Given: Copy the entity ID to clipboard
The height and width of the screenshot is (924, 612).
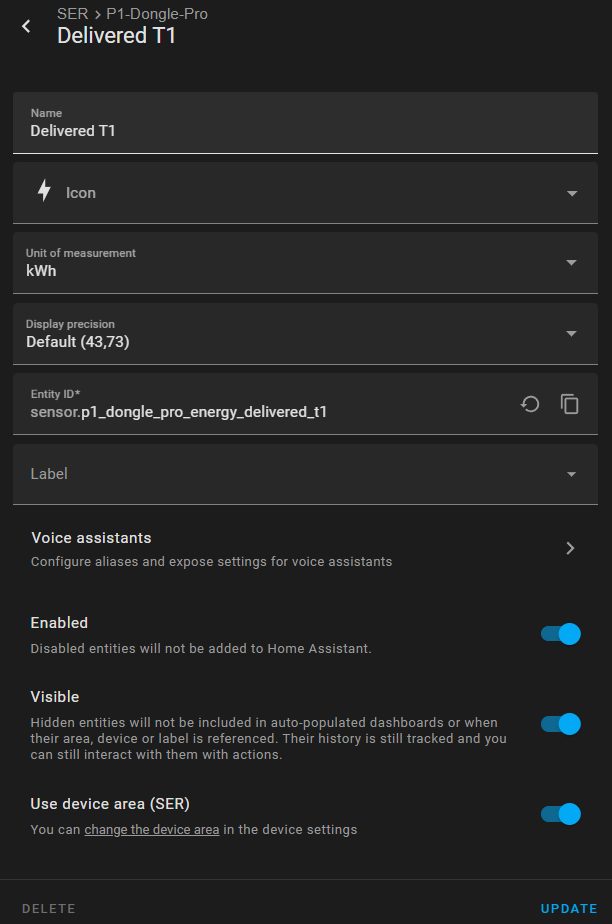Looking at the screenshot, I should click(570, 404).
